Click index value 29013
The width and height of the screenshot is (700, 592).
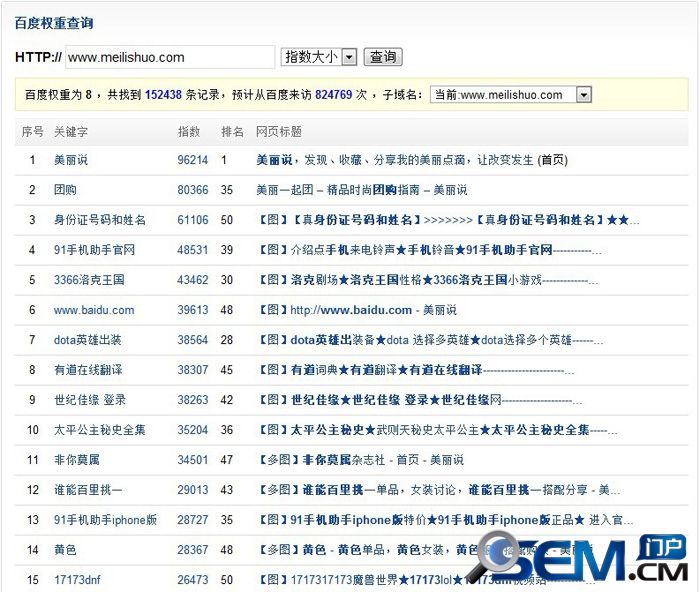pyautogui.click(x=193, y=490)
